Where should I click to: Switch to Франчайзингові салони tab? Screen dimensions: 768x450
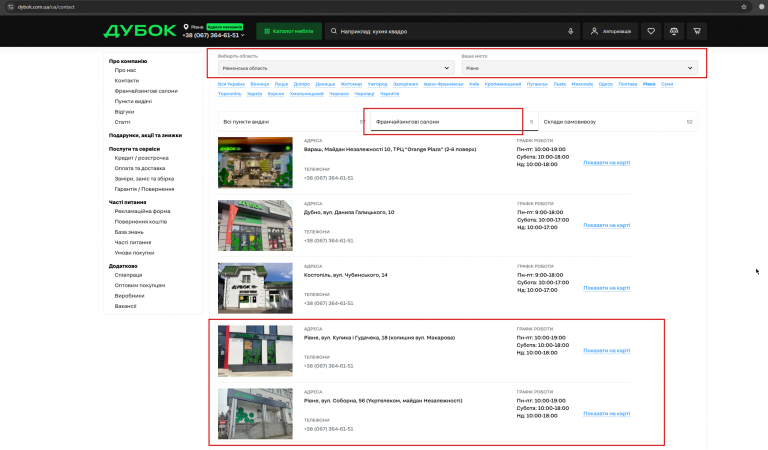tap(454, 122)
